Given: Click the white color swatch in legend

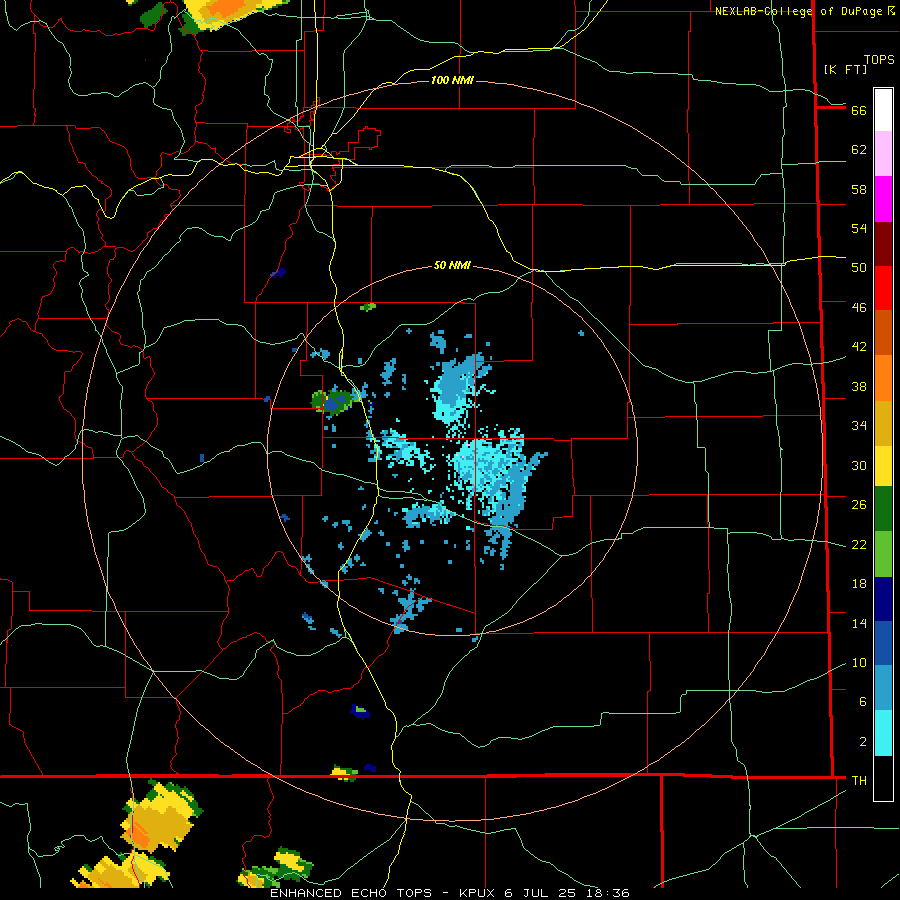Looking at the screenshot, I should (x=883, y=110).
